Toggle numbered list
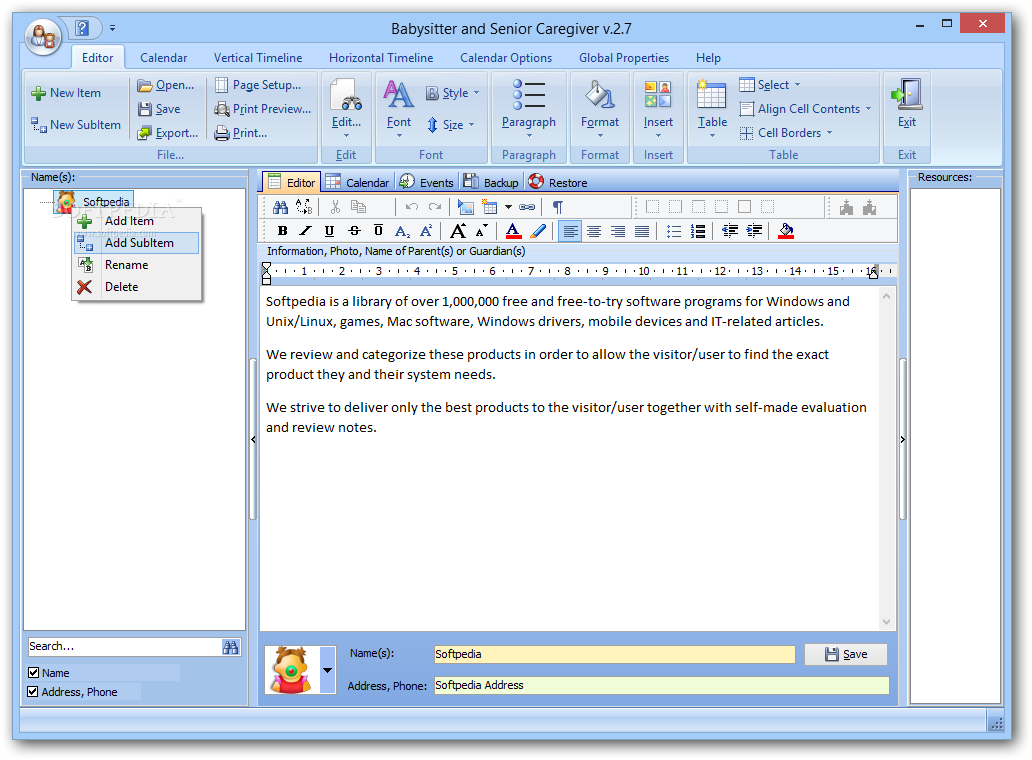The image size is (1032, 760). [x=698, y=231]
